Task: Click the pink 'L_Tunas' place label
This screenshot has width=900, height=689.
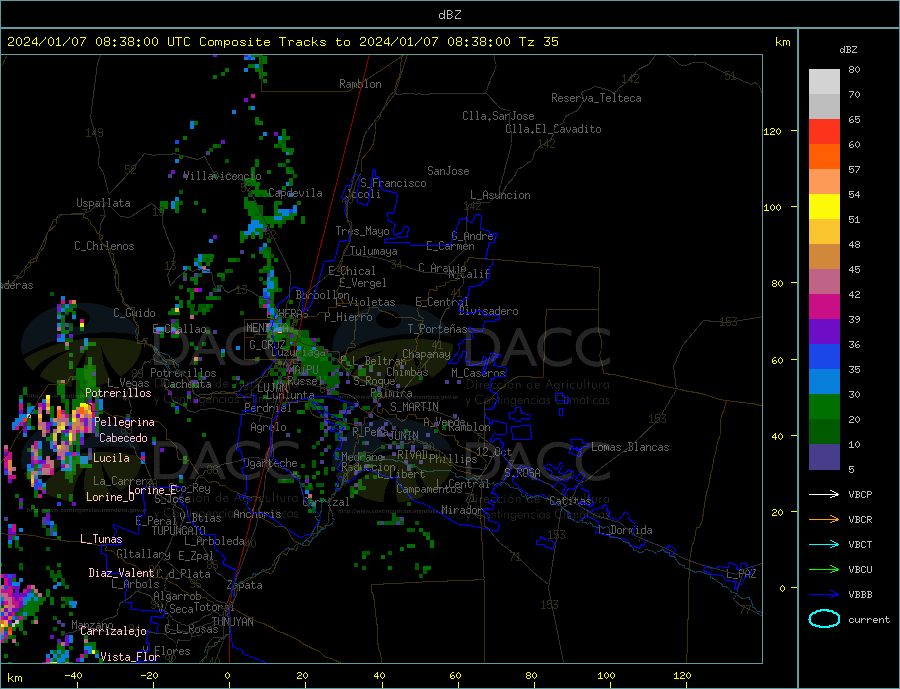Action: coord(101,539)
